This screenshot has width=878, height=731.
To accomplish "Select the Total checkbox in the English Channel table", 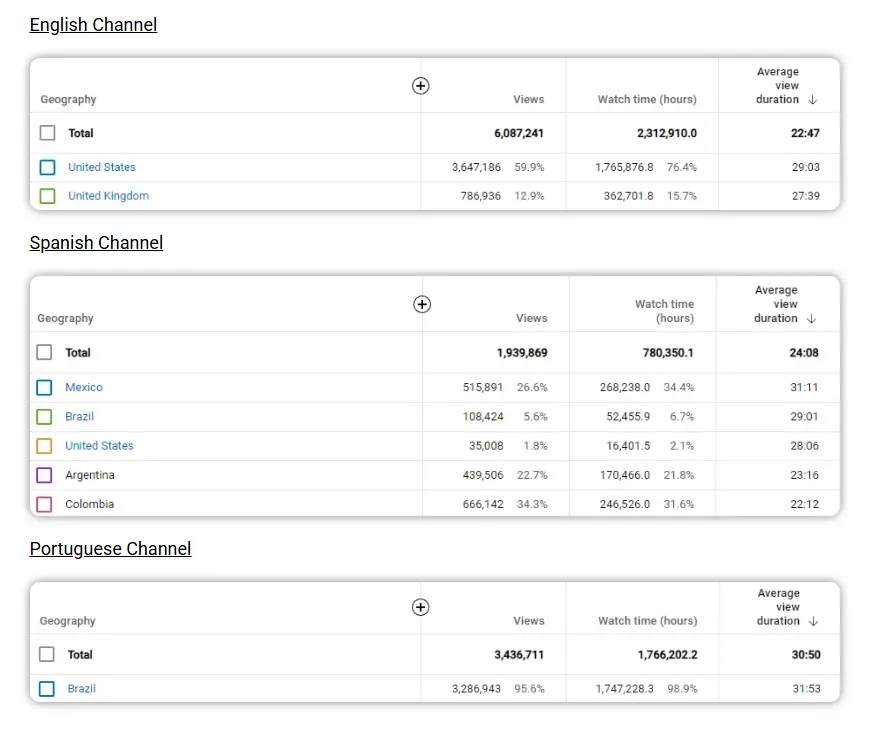I will pyautogui.click(x=46, y=133).
